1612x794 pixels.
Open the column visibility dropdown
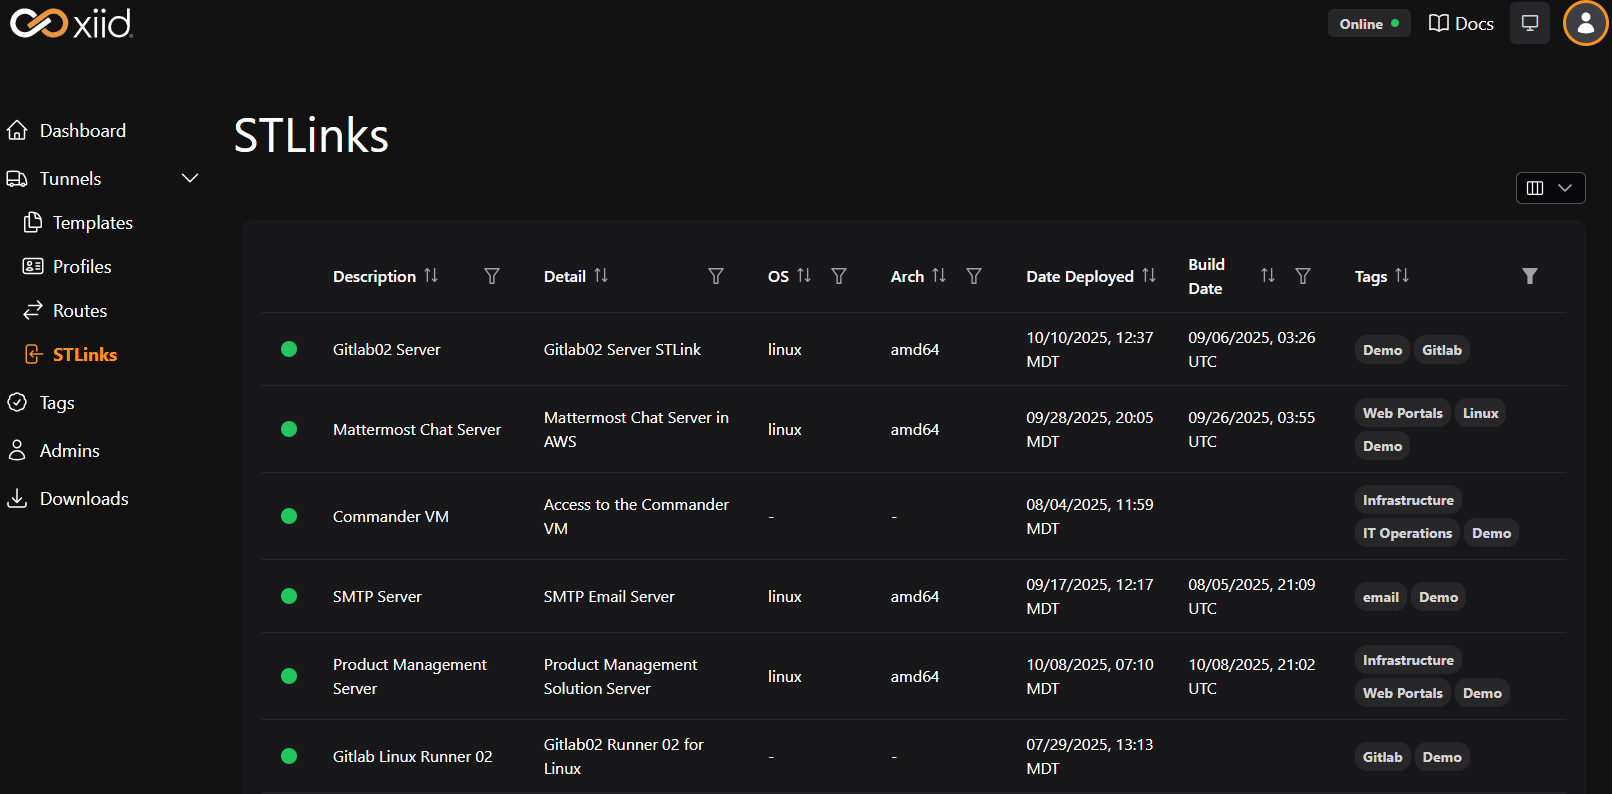point(1550,188)
